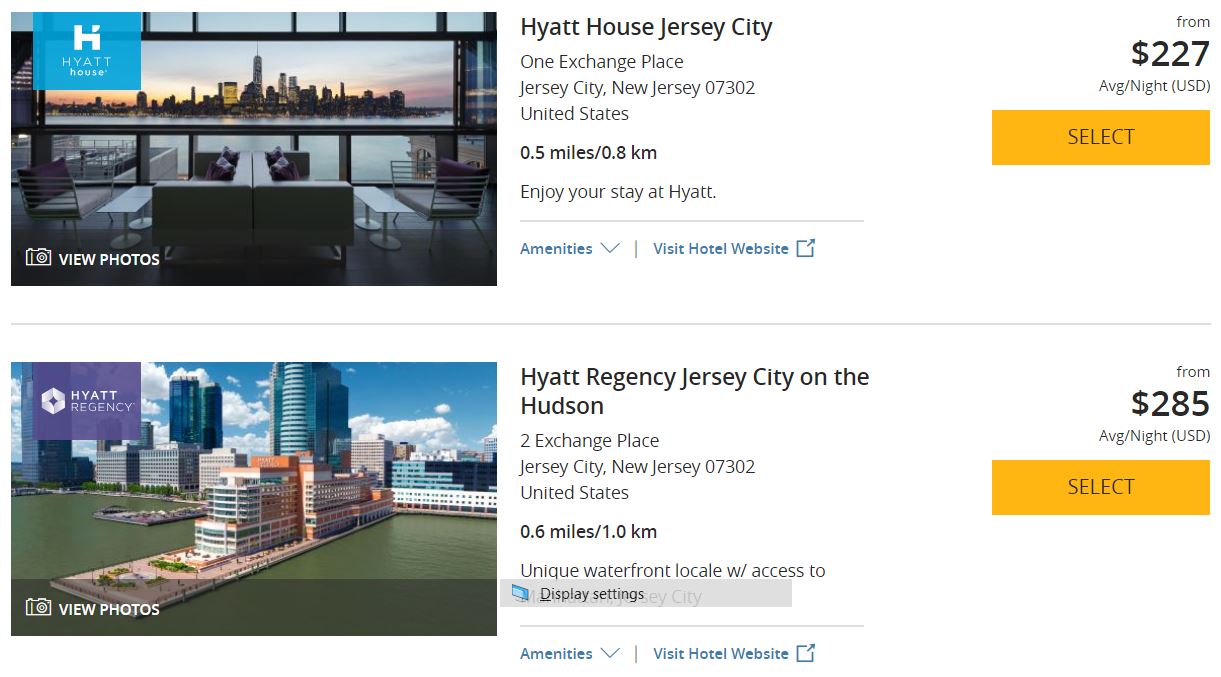This screenshot has height=677, width=1221.
Task: Click the Hyatt House logo badge
Action: [x=87, y=51]
